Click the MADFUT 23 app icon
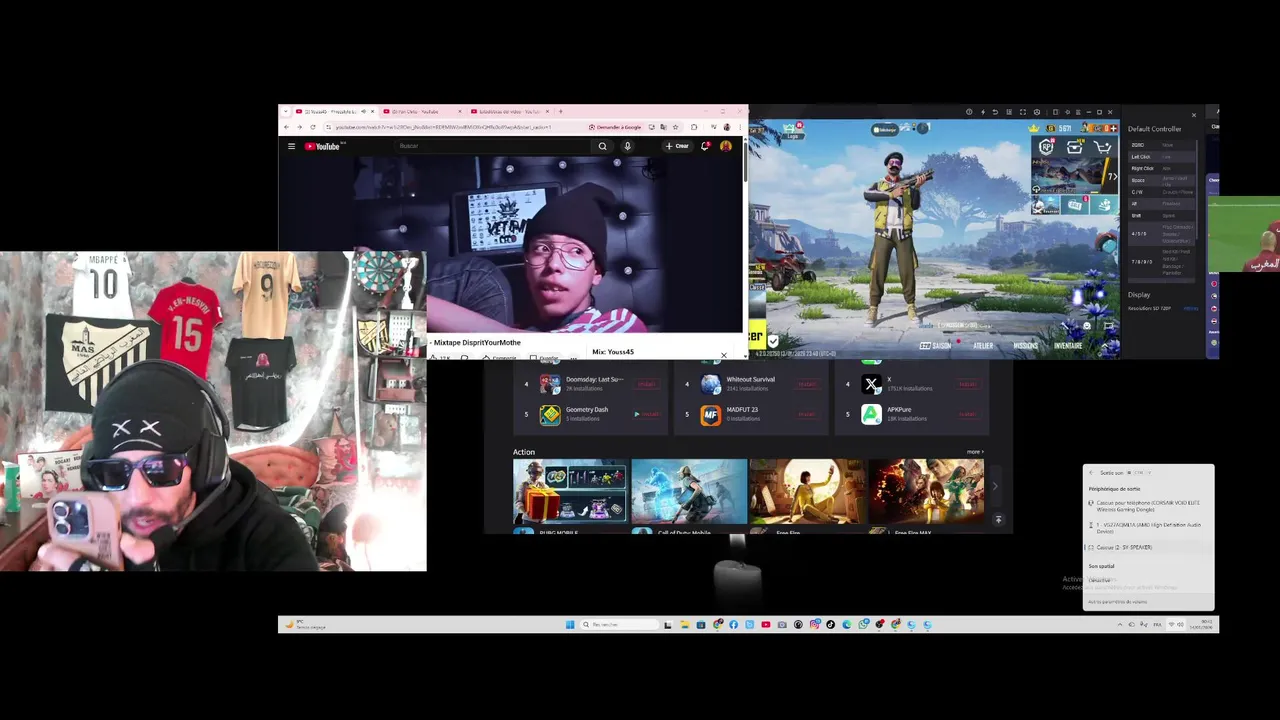This screenshot has width=1280, height=720. (711, 414)
